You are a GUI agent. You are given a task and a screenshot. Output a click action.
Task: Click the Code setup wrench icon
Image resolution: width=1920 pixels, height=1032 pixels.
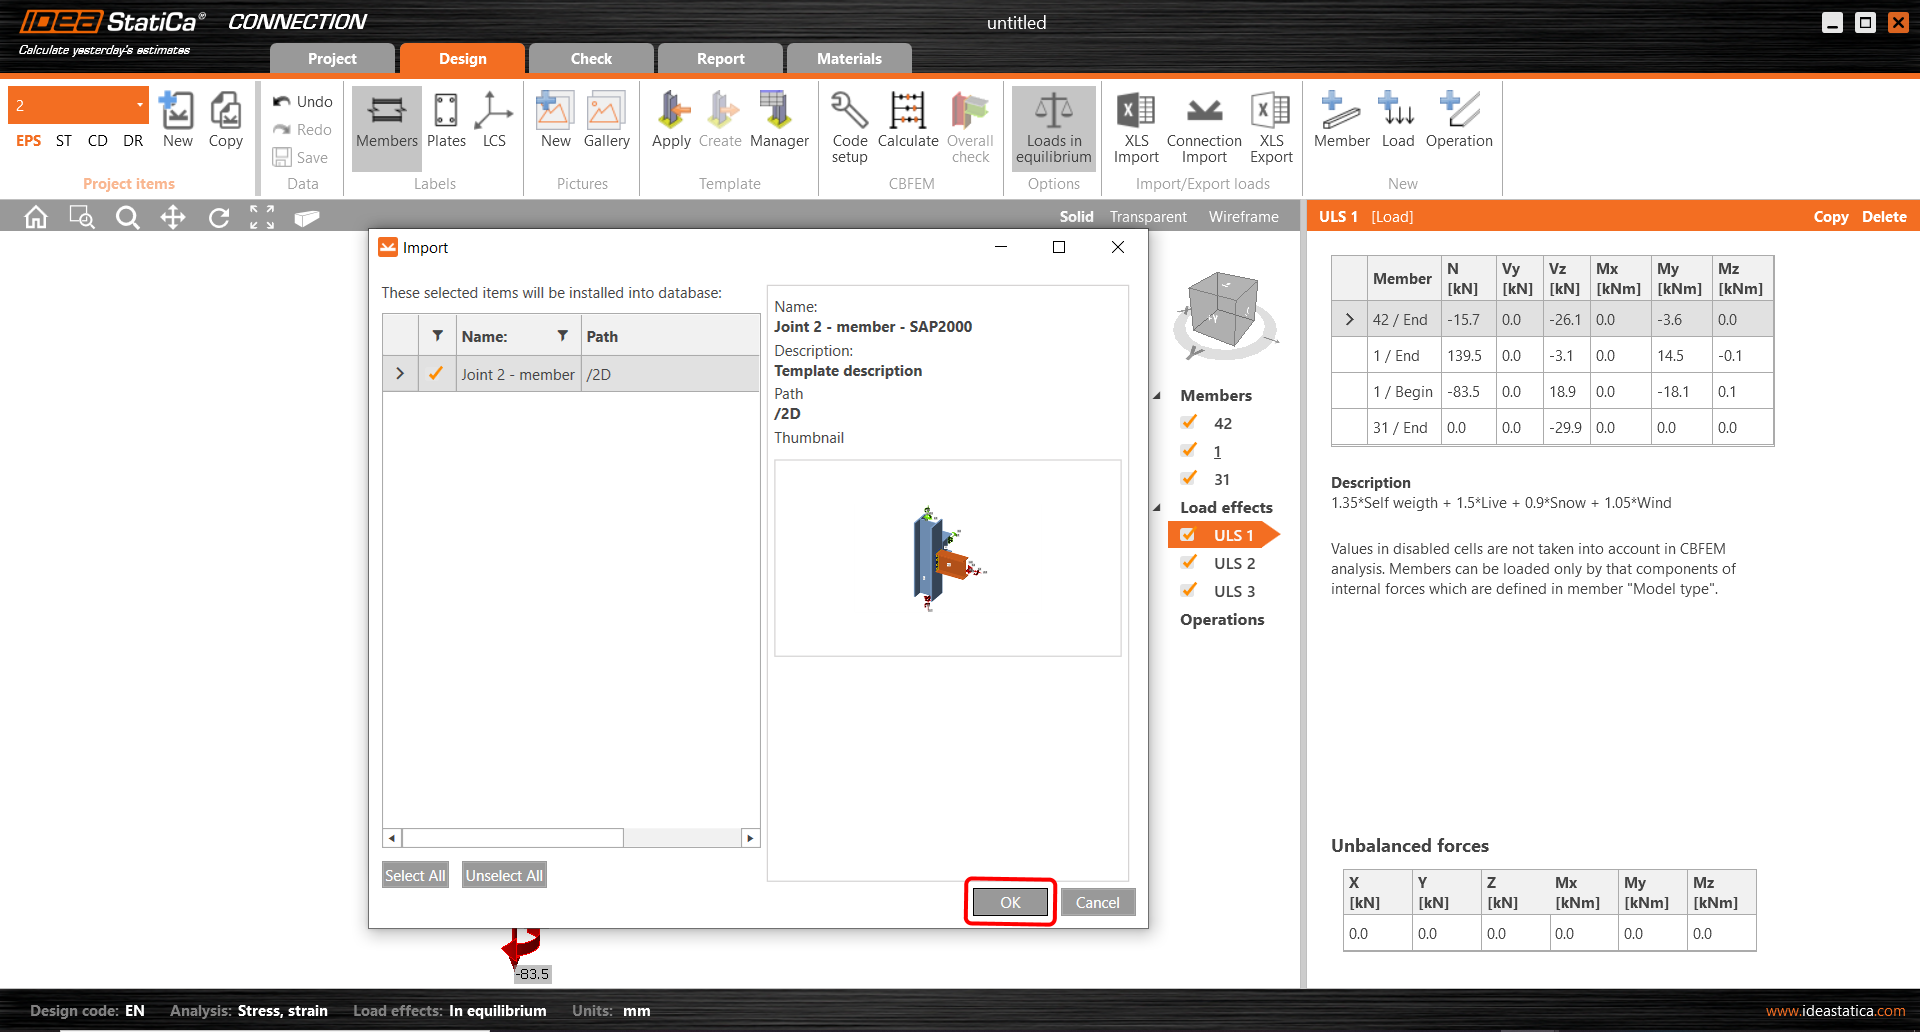pos(849,112)
